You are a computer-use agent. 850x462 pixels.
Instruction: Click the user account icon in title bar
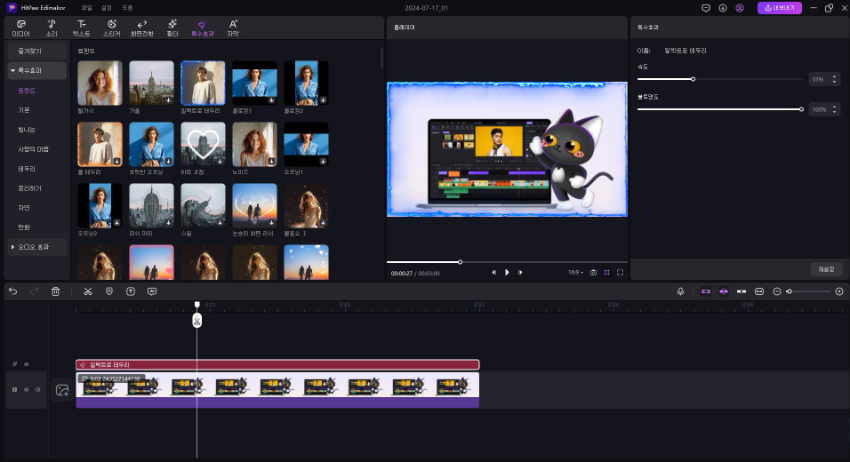point(739,8)
